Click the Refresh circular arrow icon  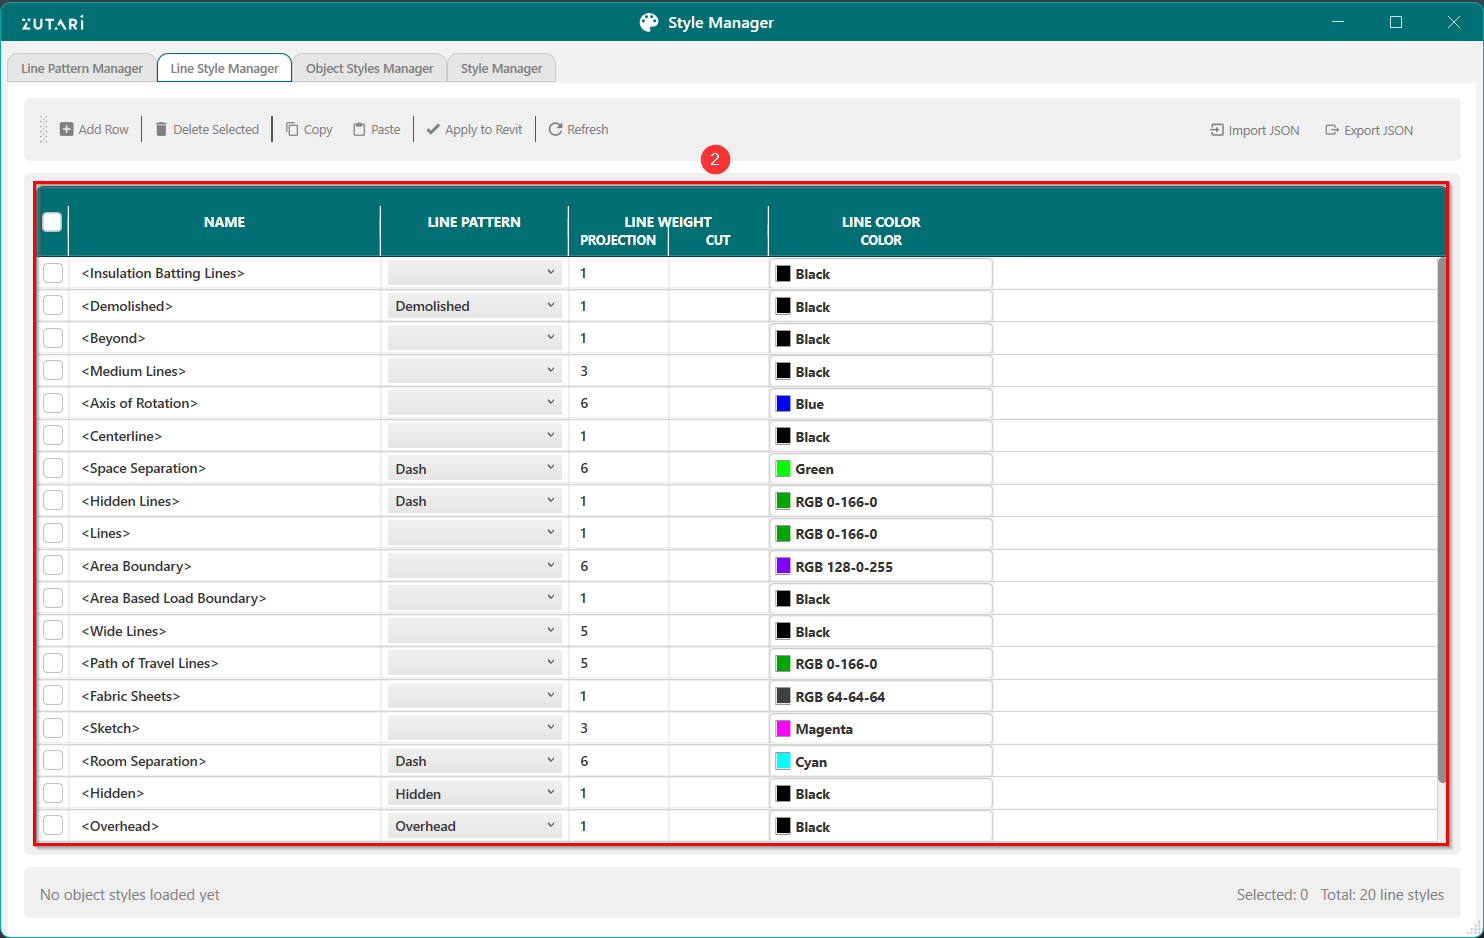pyautogui.click(x=555, y=129)
